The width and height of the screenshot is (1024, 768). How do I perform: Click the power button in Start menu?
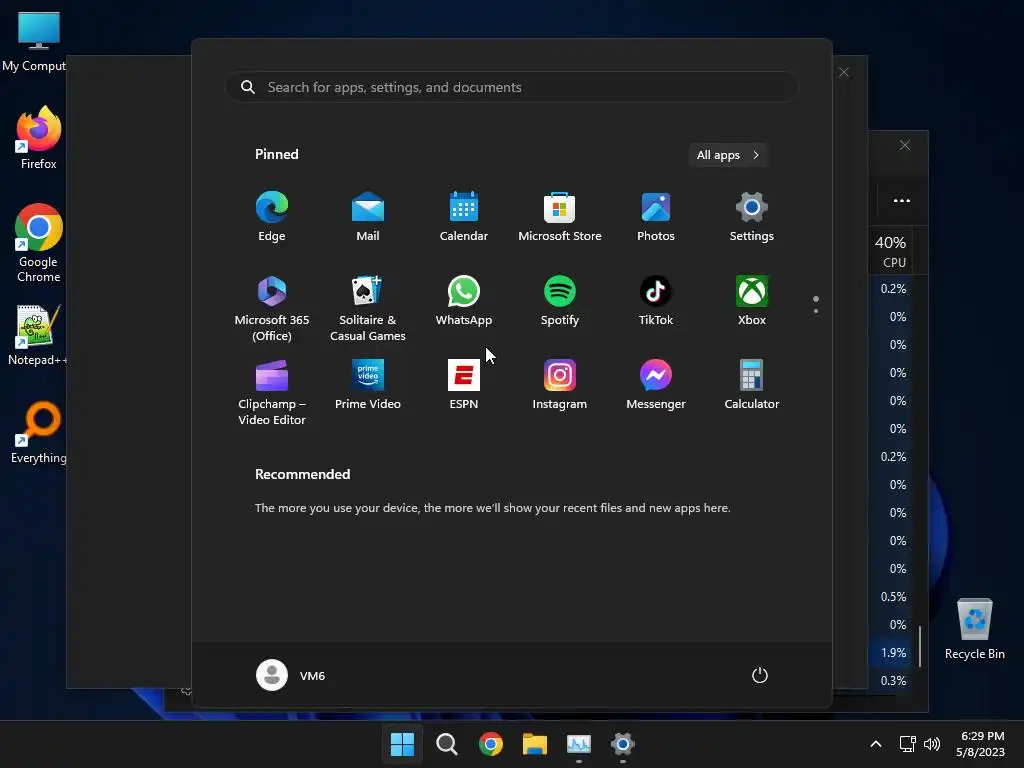pos(760,675)
